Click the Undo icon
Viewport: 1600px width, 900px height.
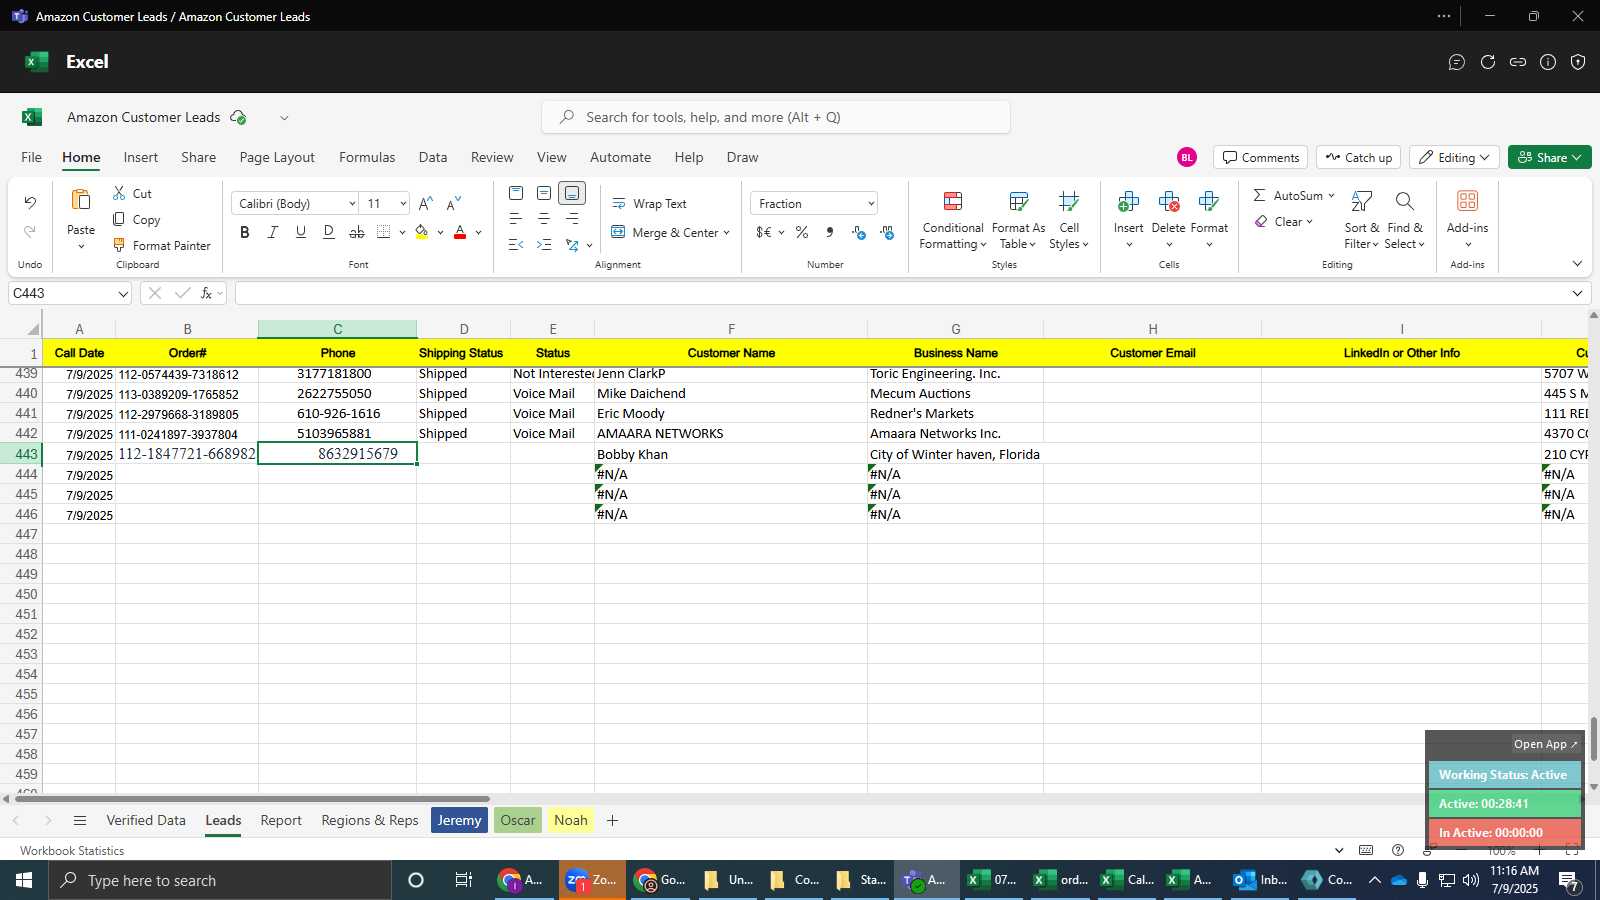point(30,203)
